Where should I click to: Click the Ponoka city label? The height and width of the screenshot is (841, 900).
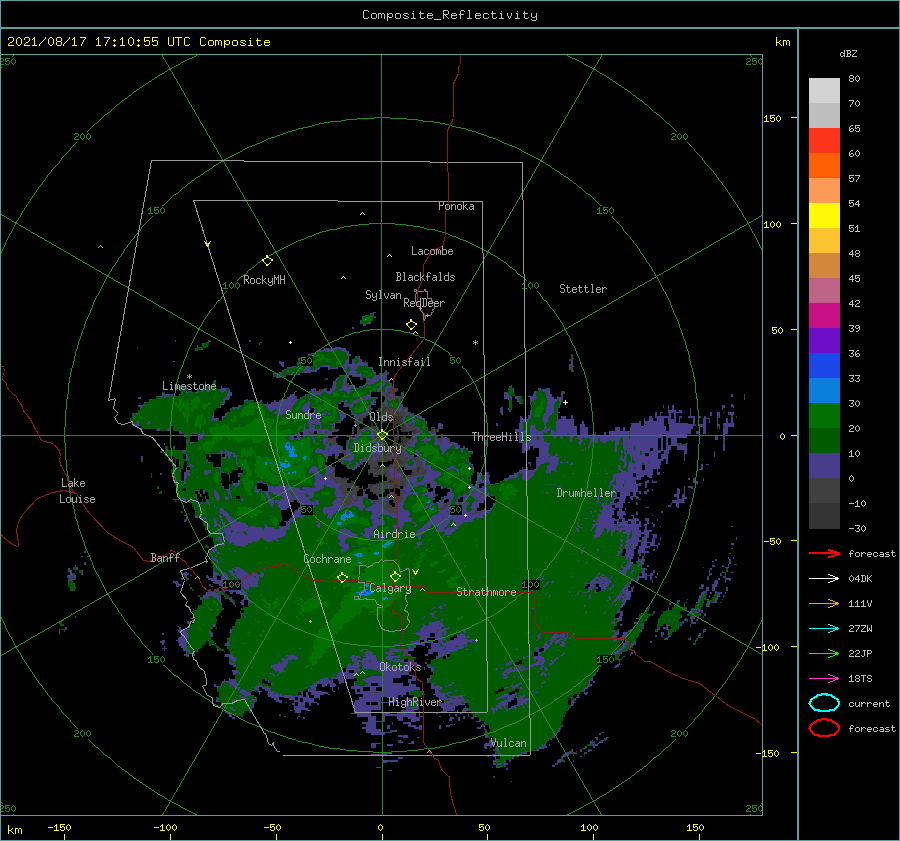(456, 206)
